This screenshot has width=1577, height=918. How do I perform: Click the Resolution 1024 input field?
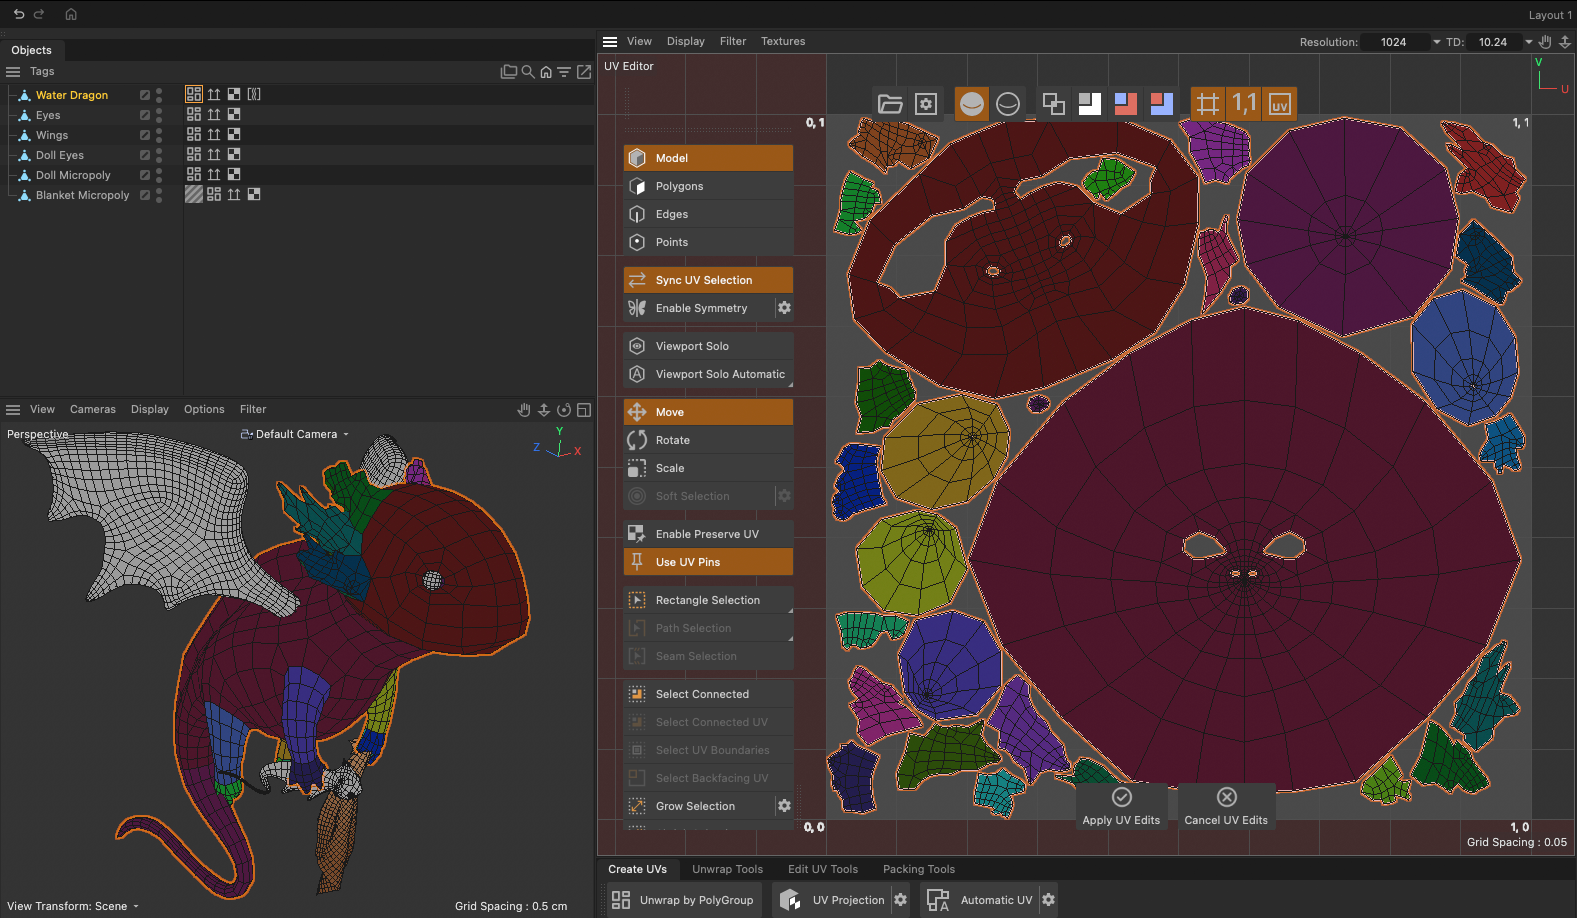point(1394,42)
